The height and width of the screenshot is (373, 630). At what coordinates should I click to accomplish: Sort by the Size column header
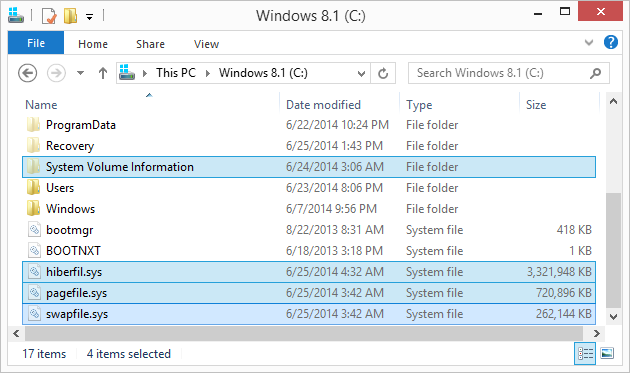[x=536, y=105]
